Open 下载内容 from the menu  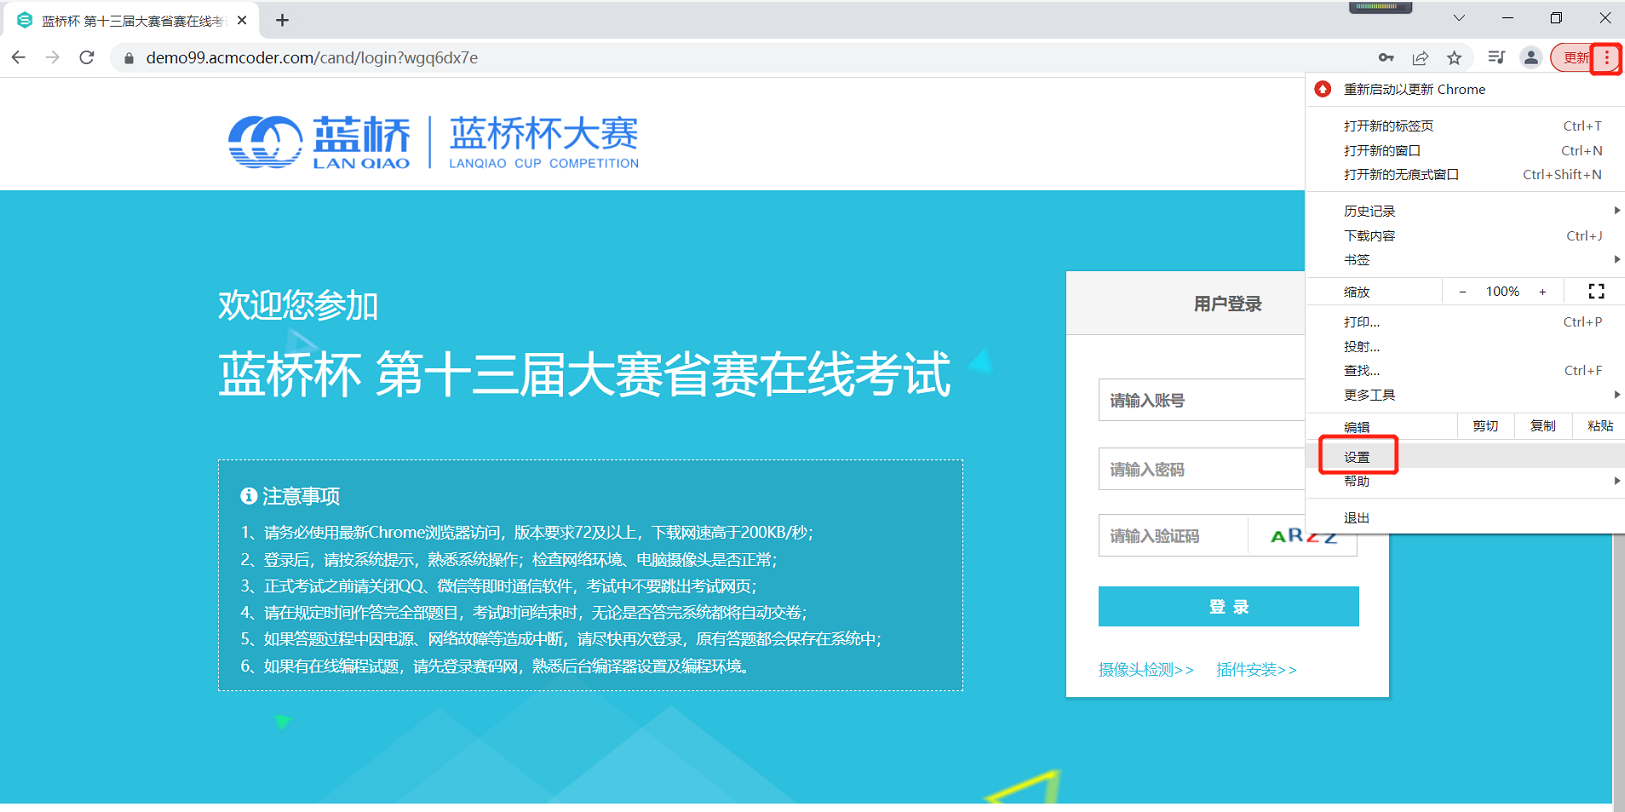coord(1465,236)
